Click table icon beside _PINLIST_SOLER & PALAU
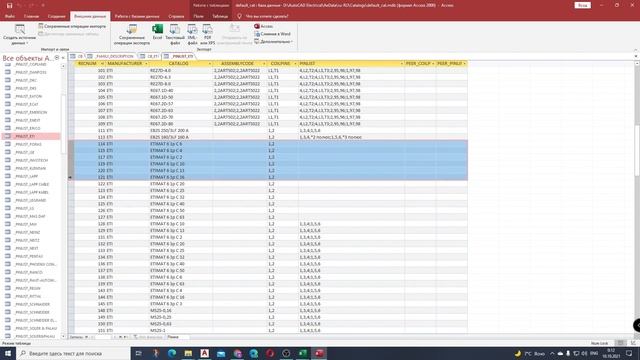640x360 pixels. coord(8,328)
